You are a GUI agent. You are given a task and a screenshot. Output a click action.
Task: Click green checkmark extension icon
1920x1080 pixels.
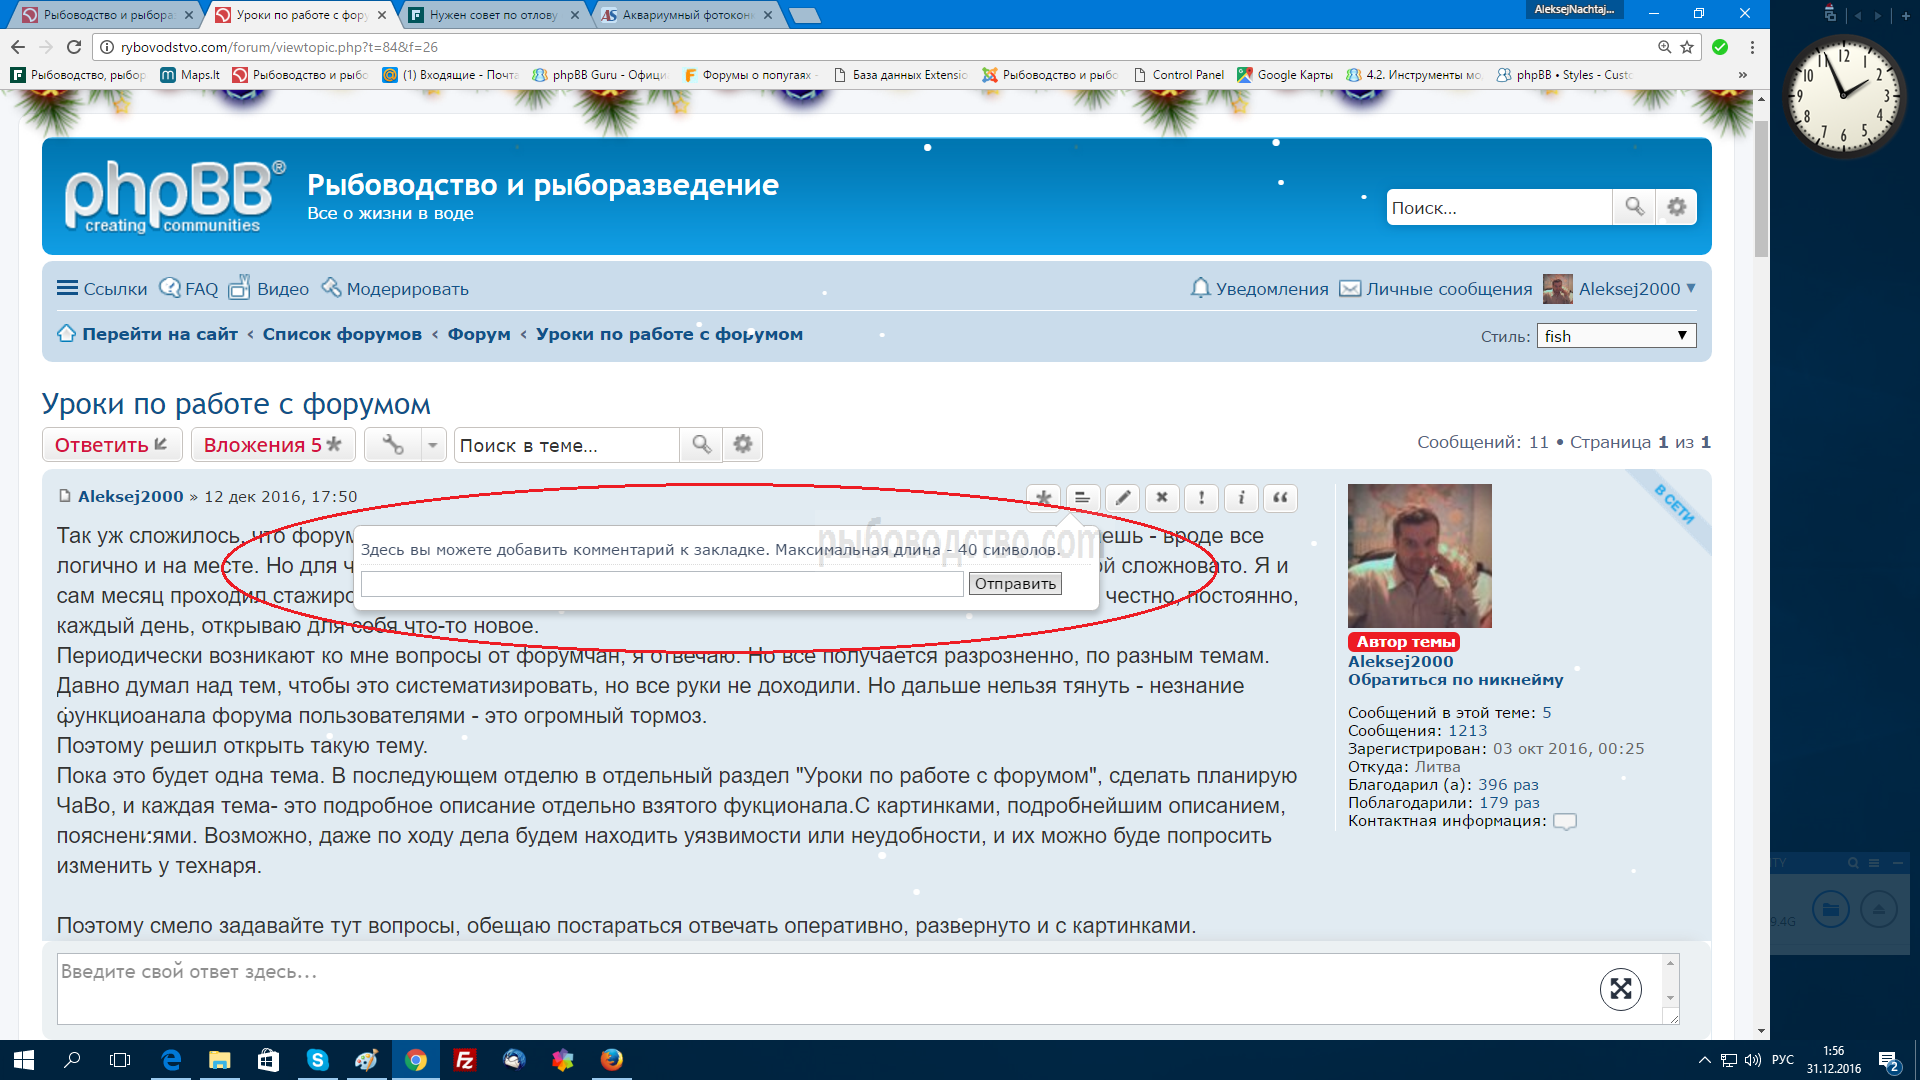(x=1720, y=47)
